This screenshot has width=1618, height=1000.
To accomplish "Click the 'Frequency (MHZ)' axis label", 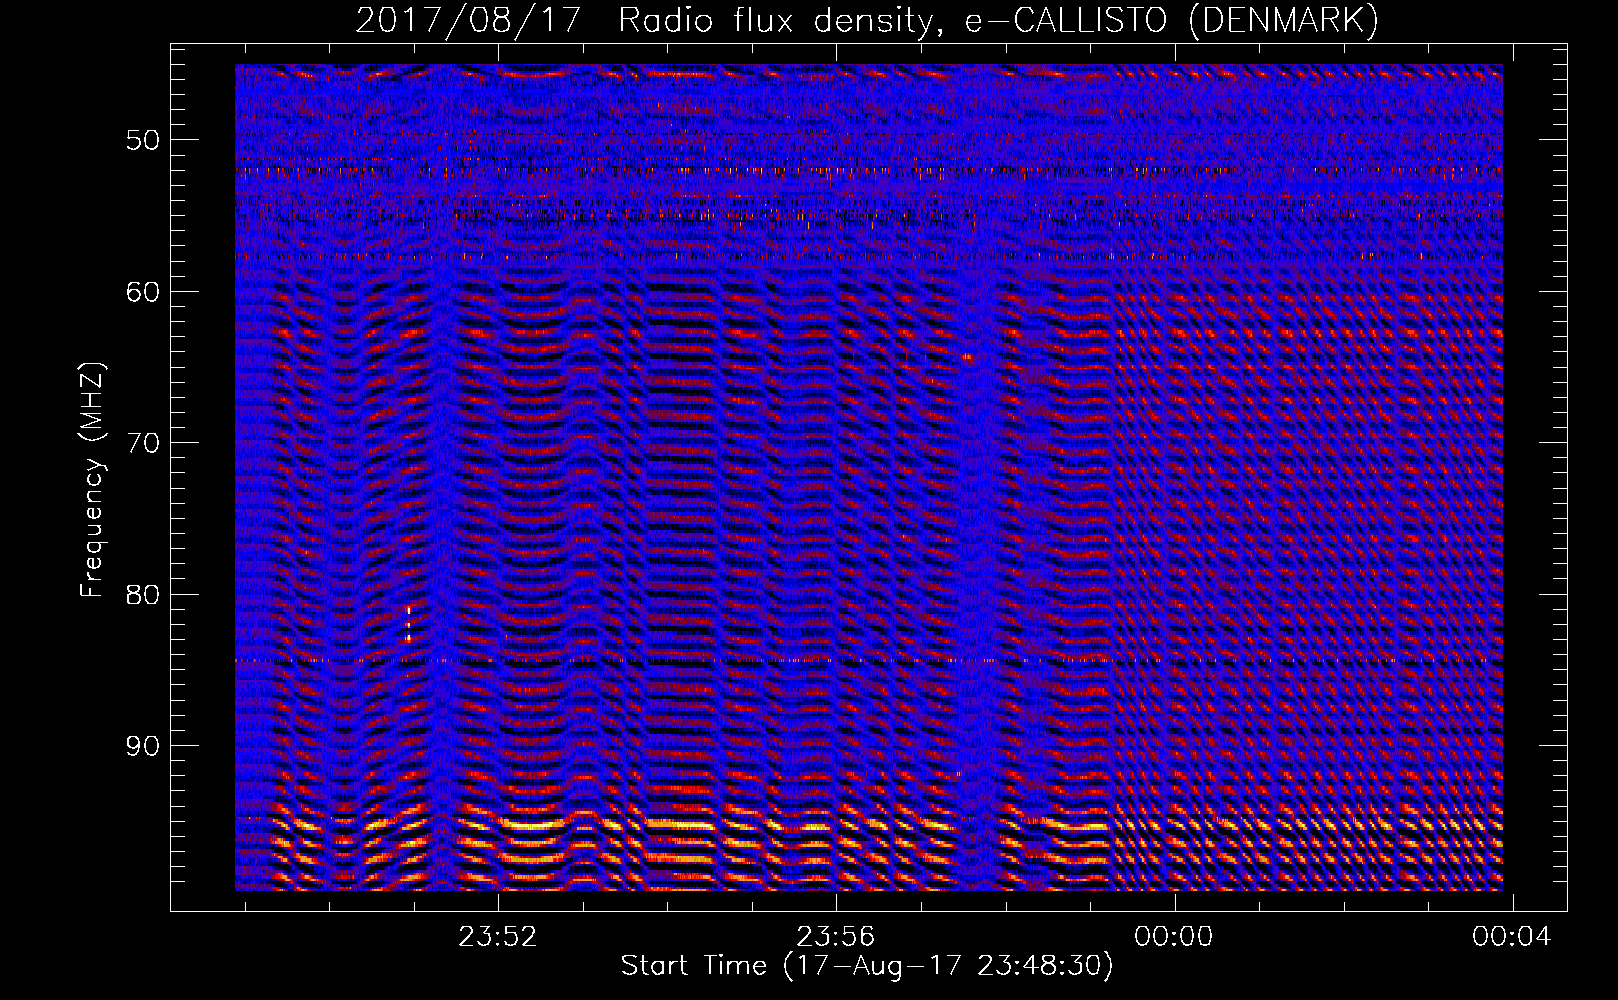I will 92,481.
